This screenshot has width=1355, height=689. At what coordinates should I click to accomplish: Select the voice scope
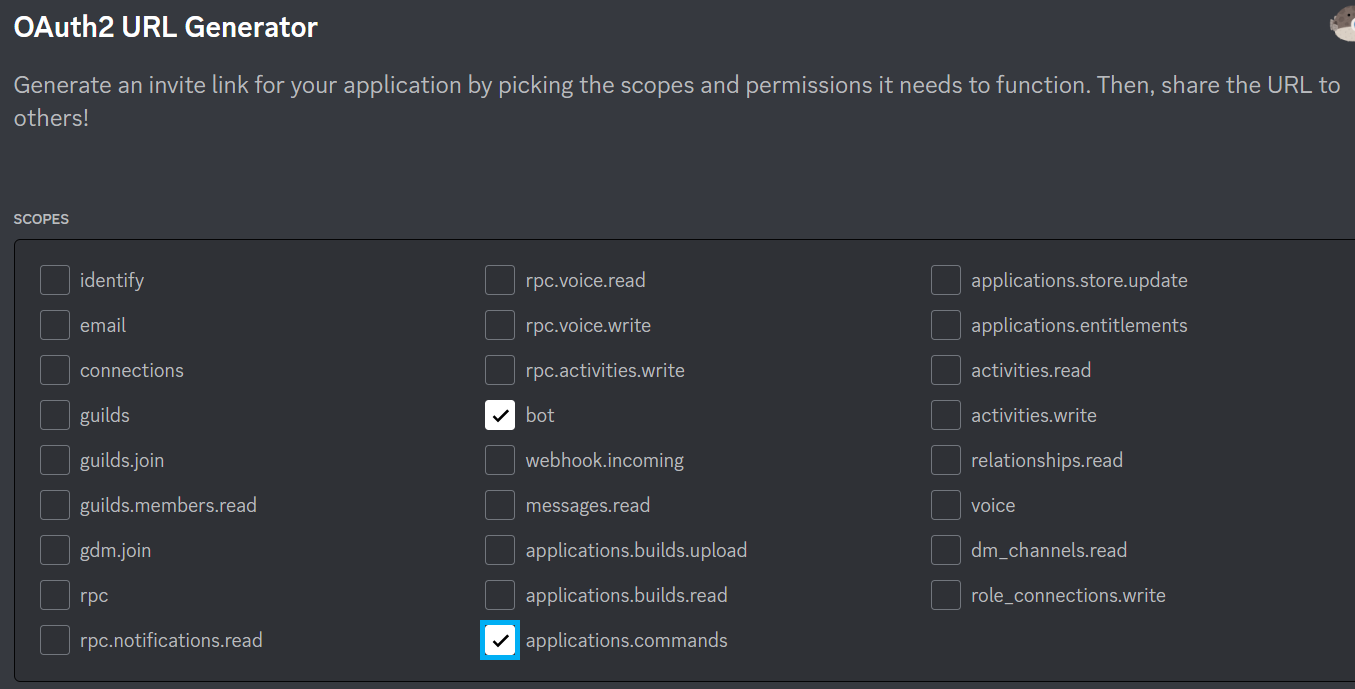[945, 505]
